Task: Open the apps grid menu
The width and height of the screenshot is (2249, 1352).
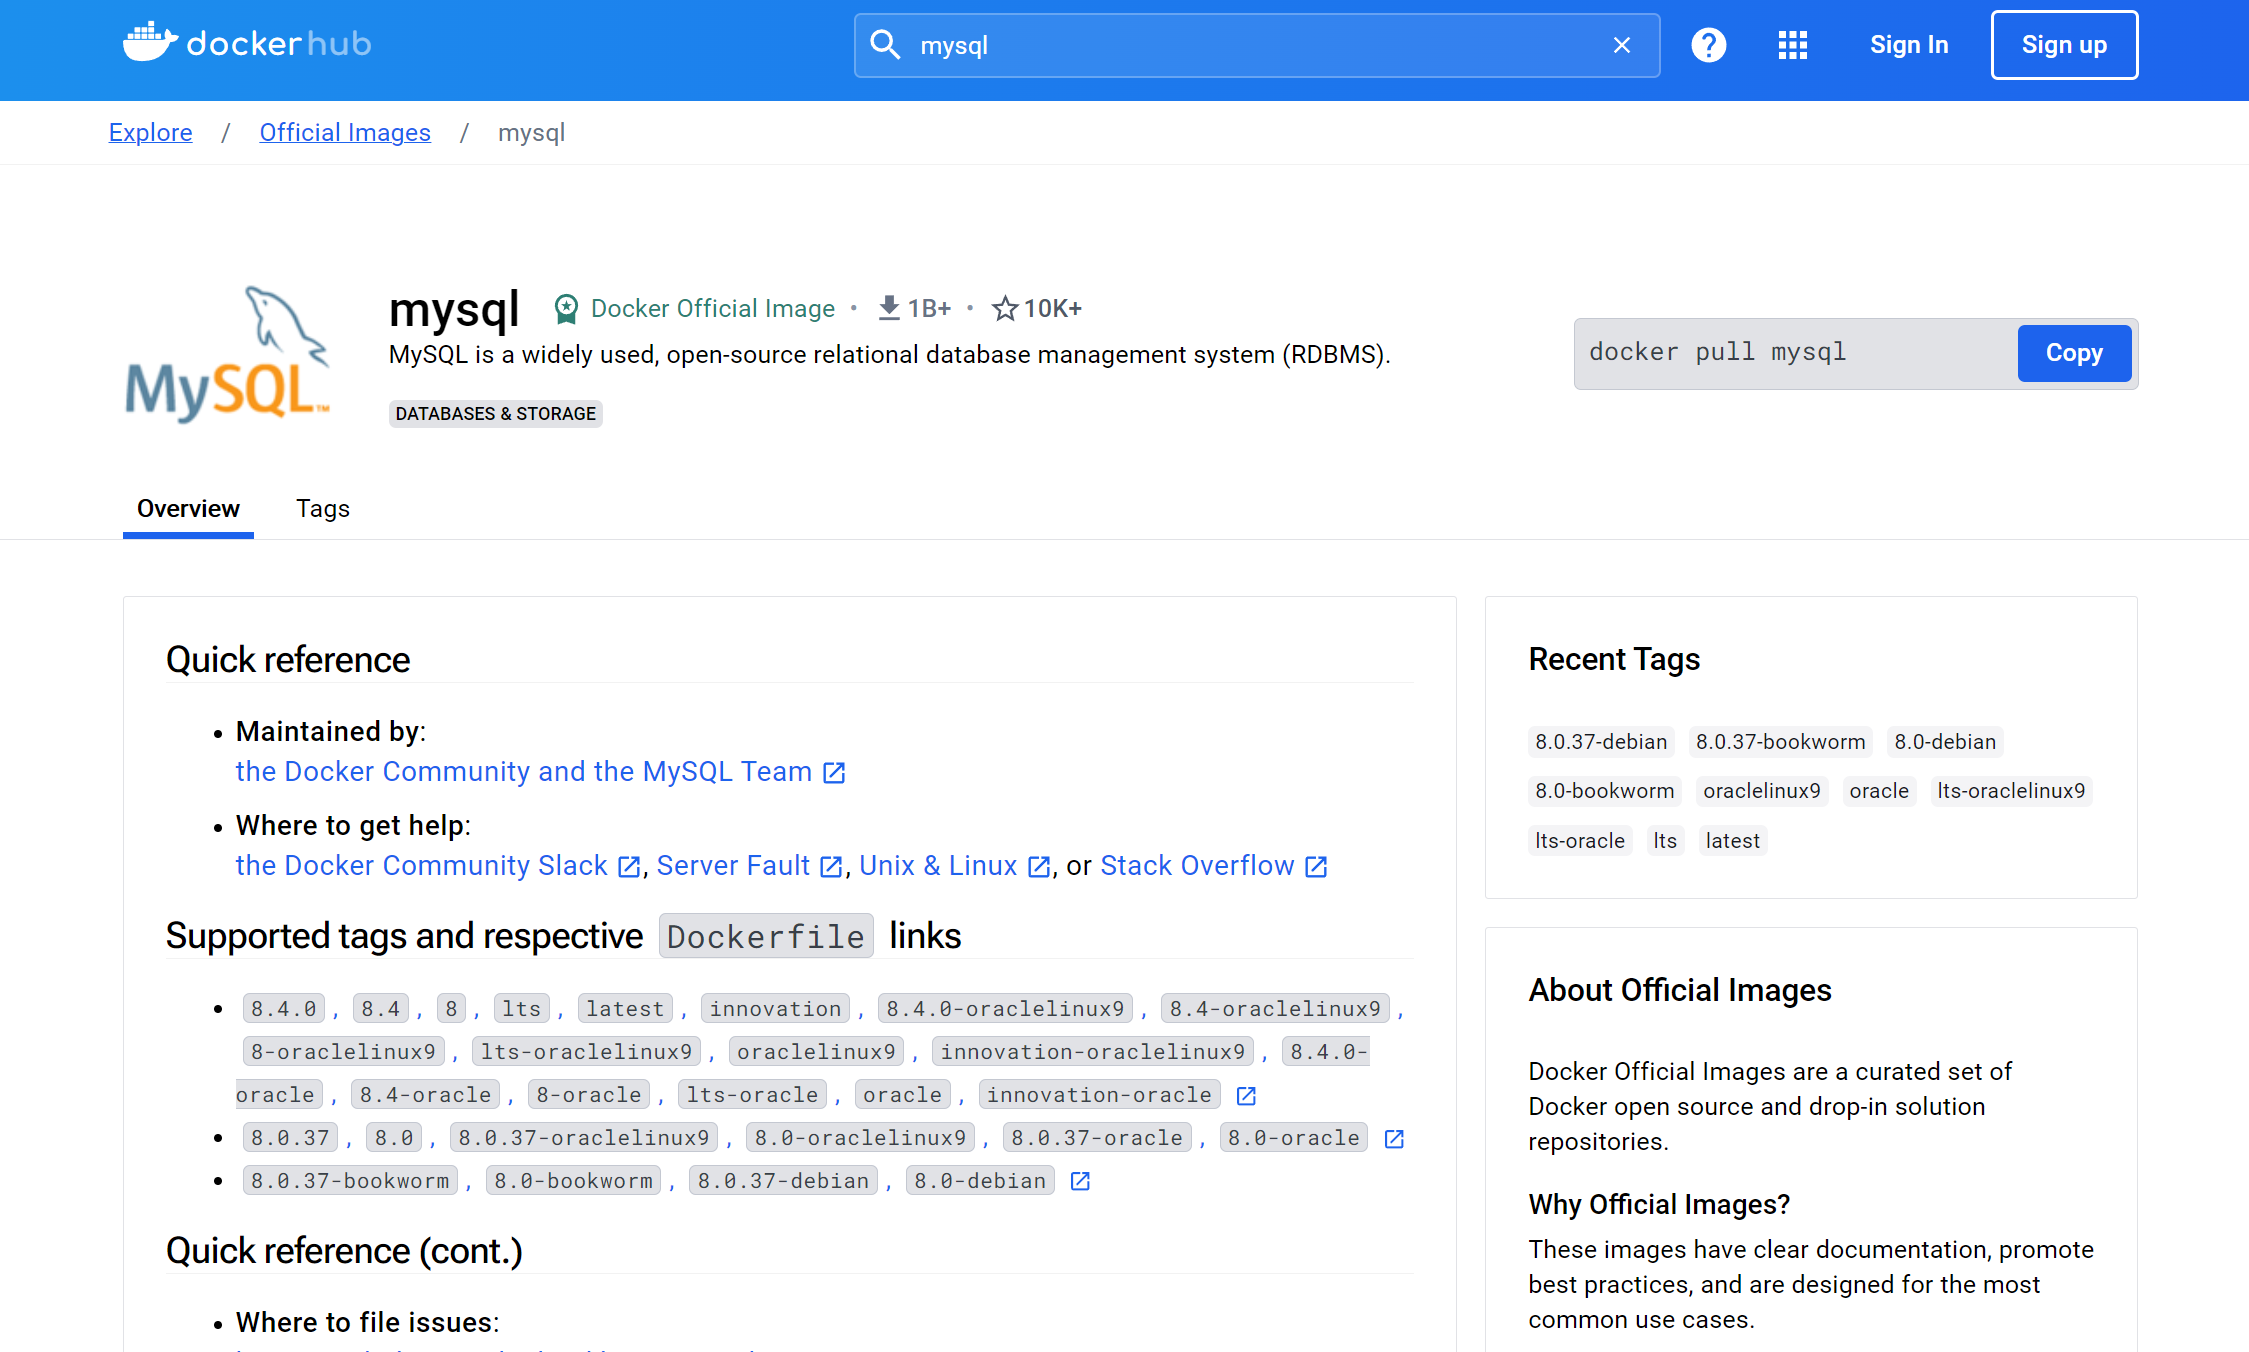Action: pyautogui.click(x=1793, y=45)
